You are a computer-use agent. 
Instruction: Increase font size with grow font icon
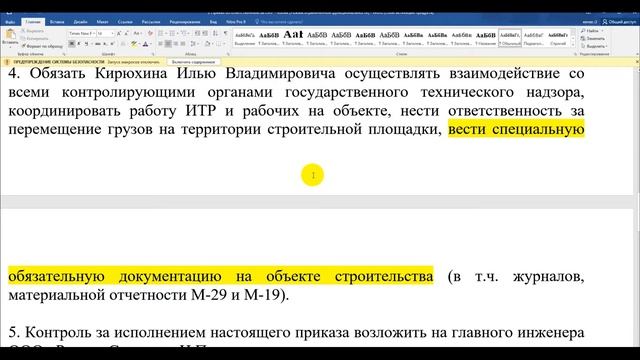(119, 33)
